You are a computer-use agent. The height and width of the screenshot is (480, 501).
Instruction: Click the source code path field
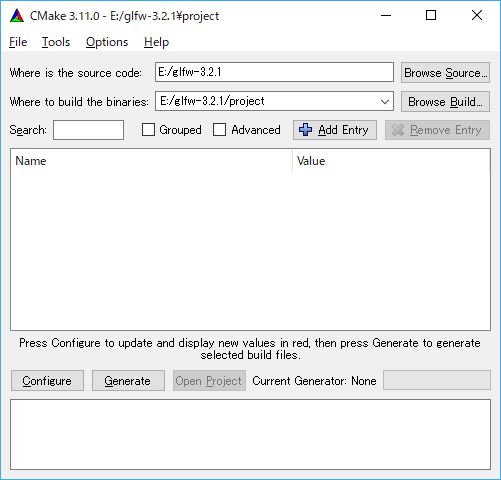tap(274, 72)
